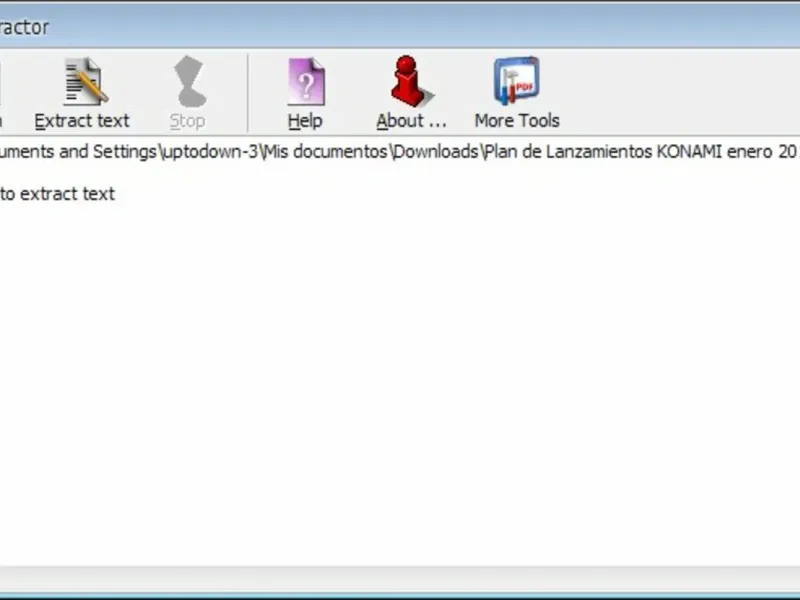Click the 'Extract text' toolbar label
The width and height of the screenshot is (800, 600).
coord(82,121)
